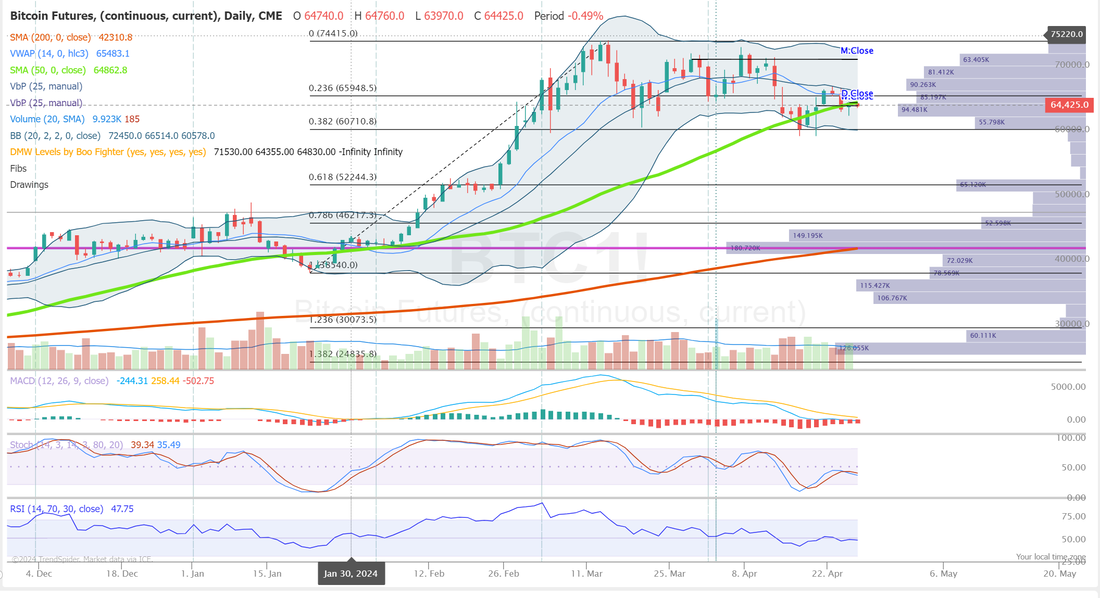Screen dimensions: 1100x598
Task: Click the 75220.0 price axis label
Action: tap(1067, 34)
